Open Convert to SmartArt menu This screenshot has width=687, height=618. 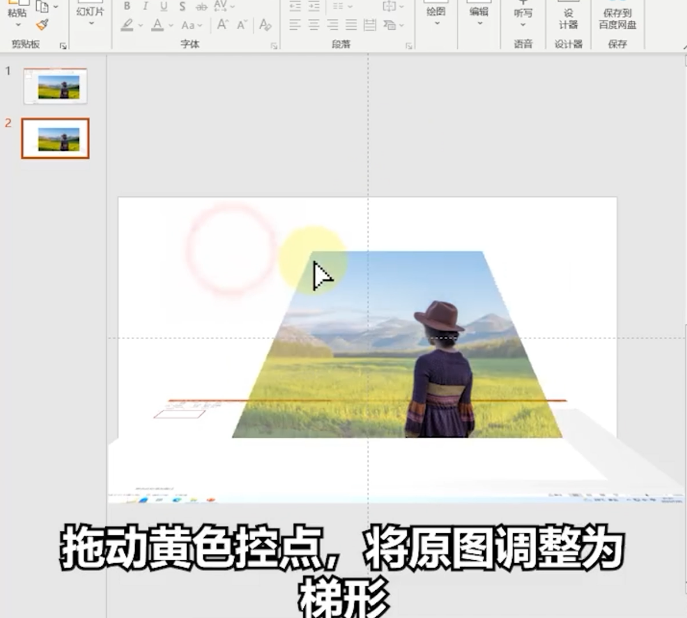(x=393, y=25)
